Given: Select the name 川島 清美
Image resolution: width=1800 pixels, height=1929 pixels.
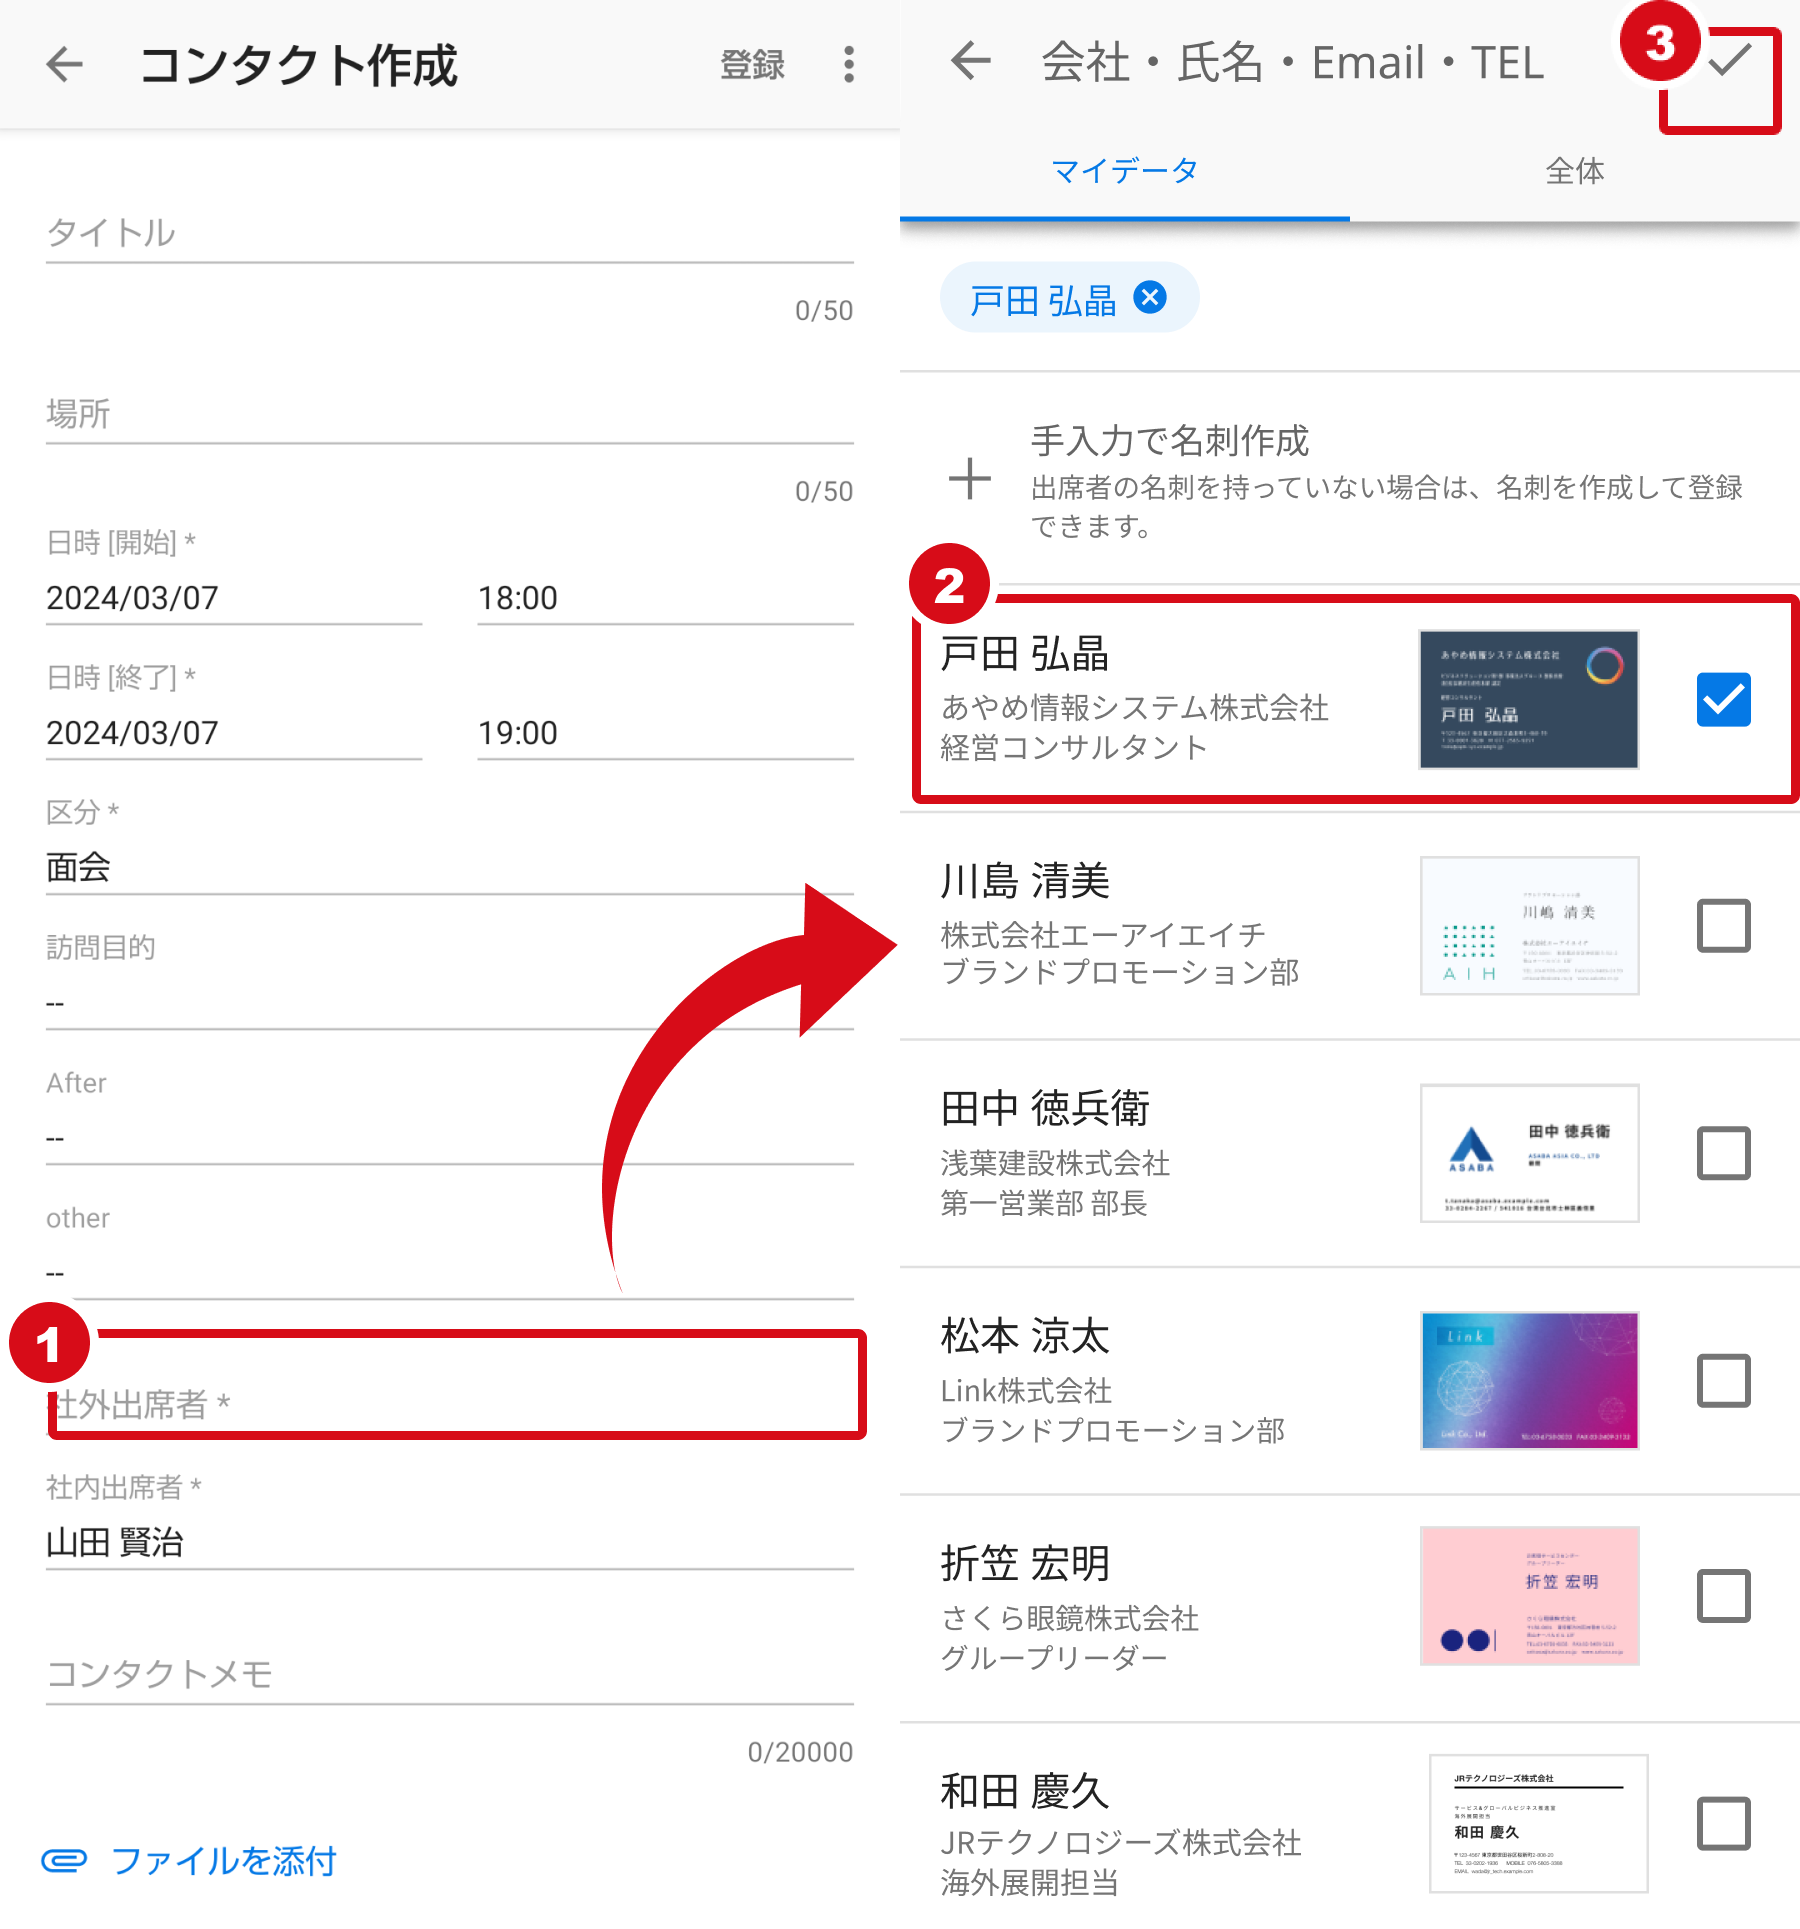Looking at the screenshot, I should (1025, 882).
